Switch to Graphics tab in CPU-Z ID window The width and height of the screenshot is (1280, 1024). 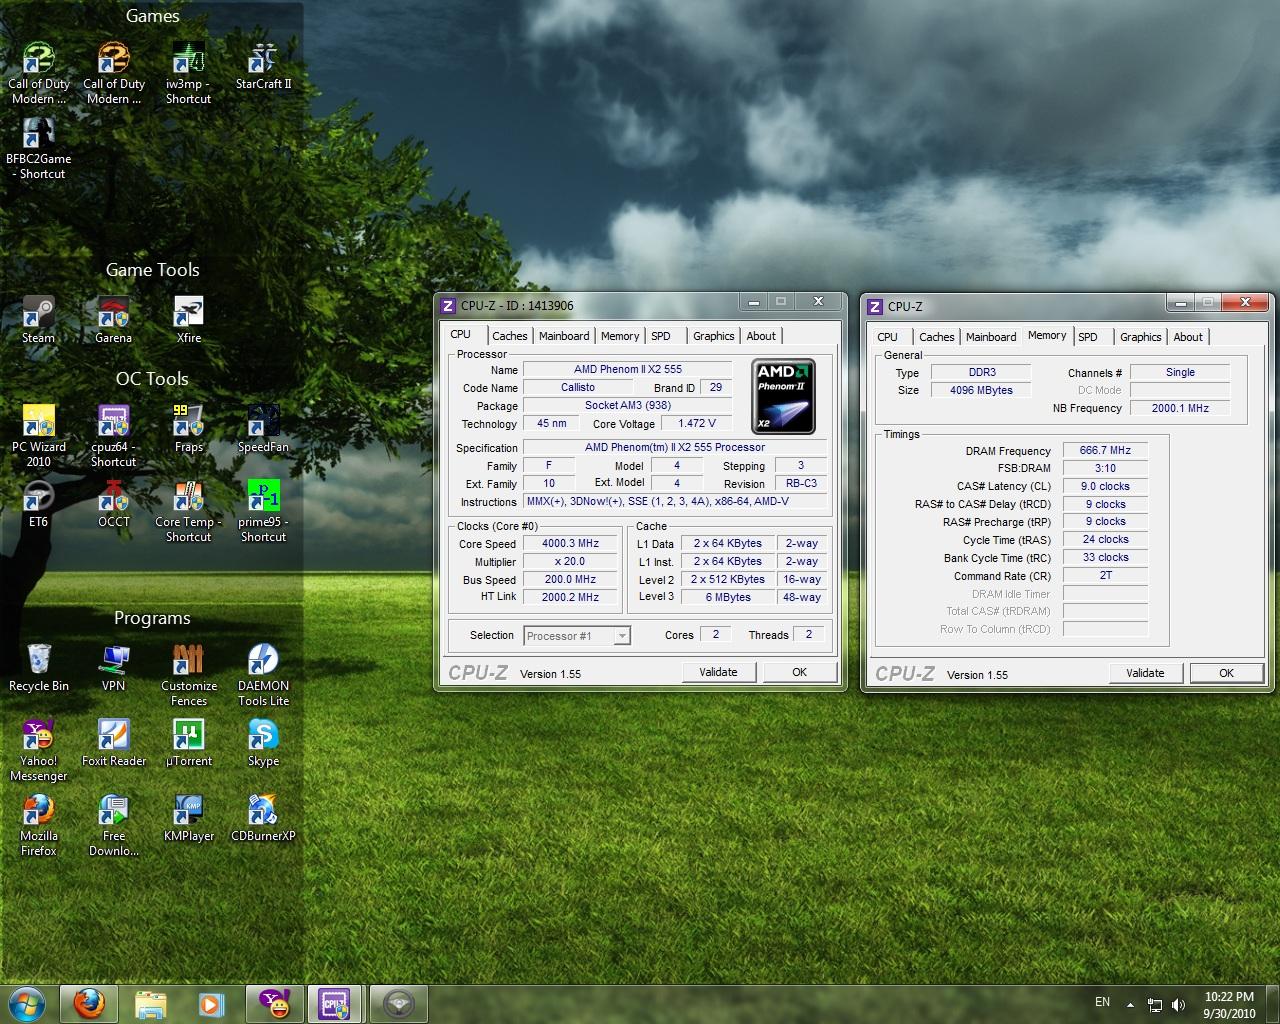714,336
